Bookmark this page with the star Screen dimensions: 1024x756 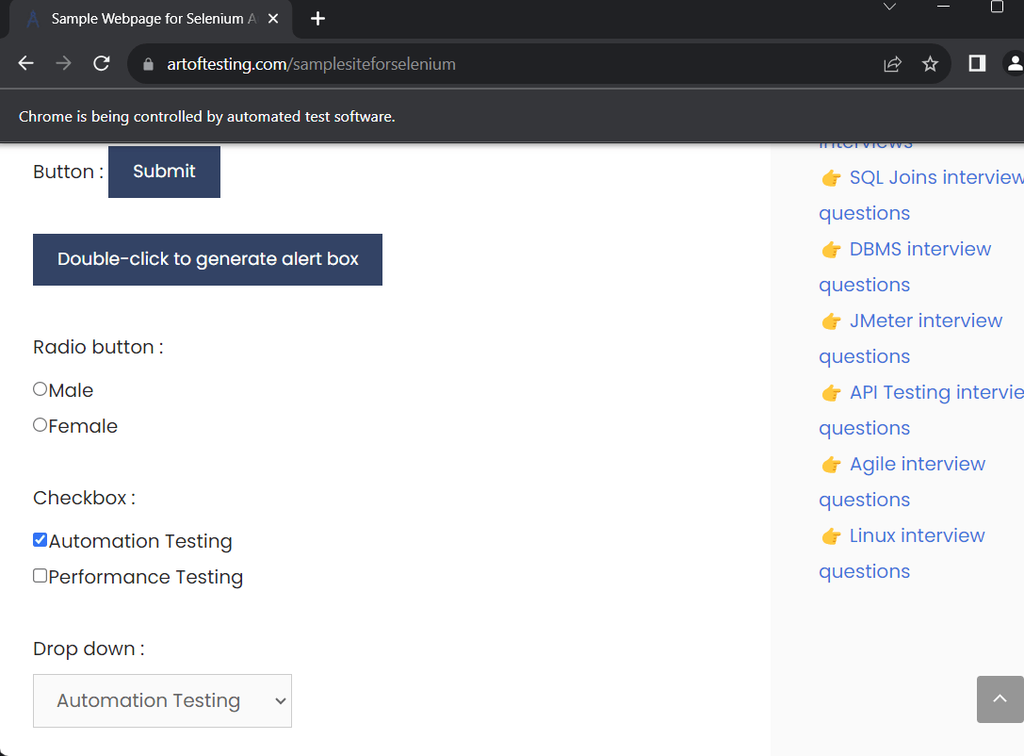tap(930, 64)
